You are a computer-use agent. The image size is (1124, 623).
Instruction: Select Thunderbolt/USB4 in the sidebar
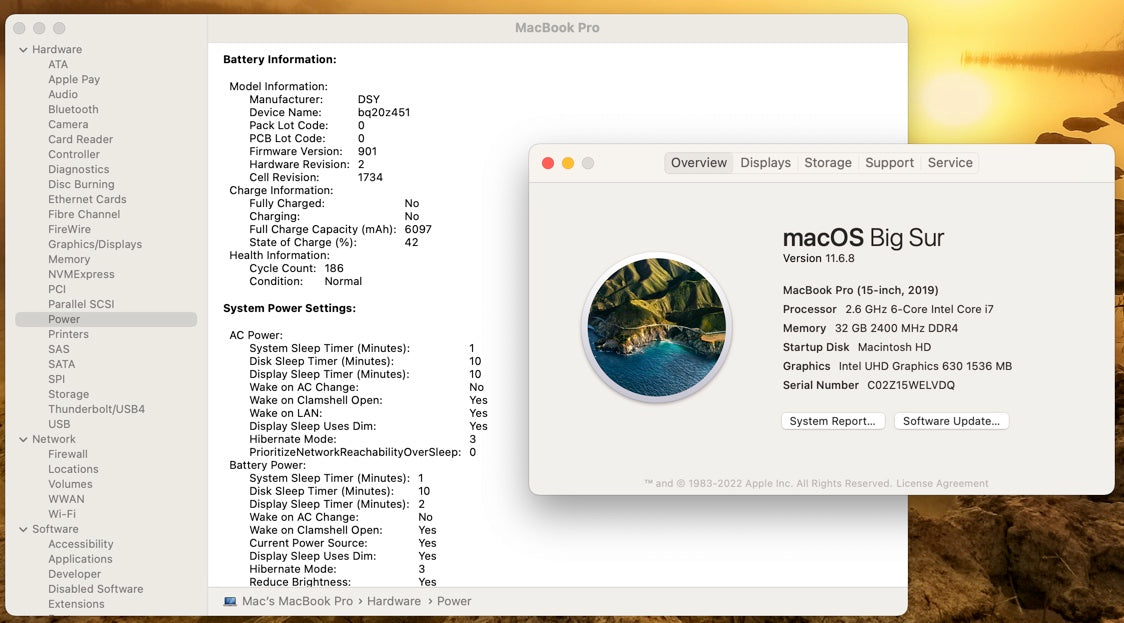[x=96, y=409]
